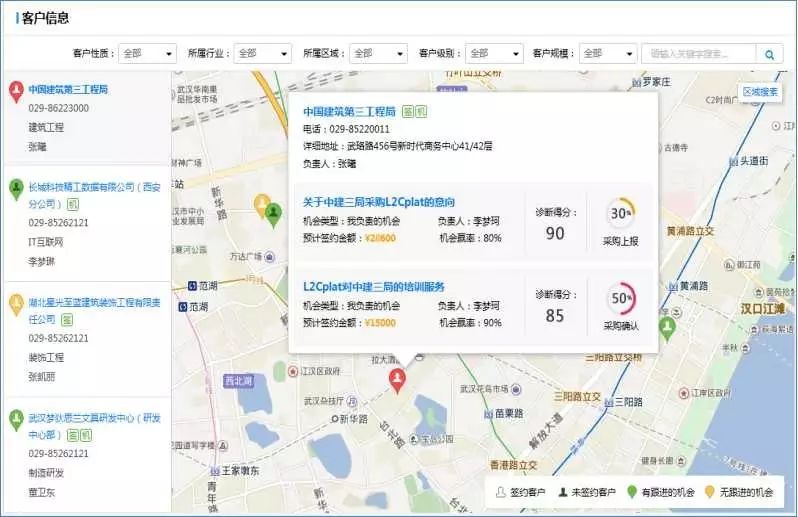Click the green map marker near 新华路

274,215
